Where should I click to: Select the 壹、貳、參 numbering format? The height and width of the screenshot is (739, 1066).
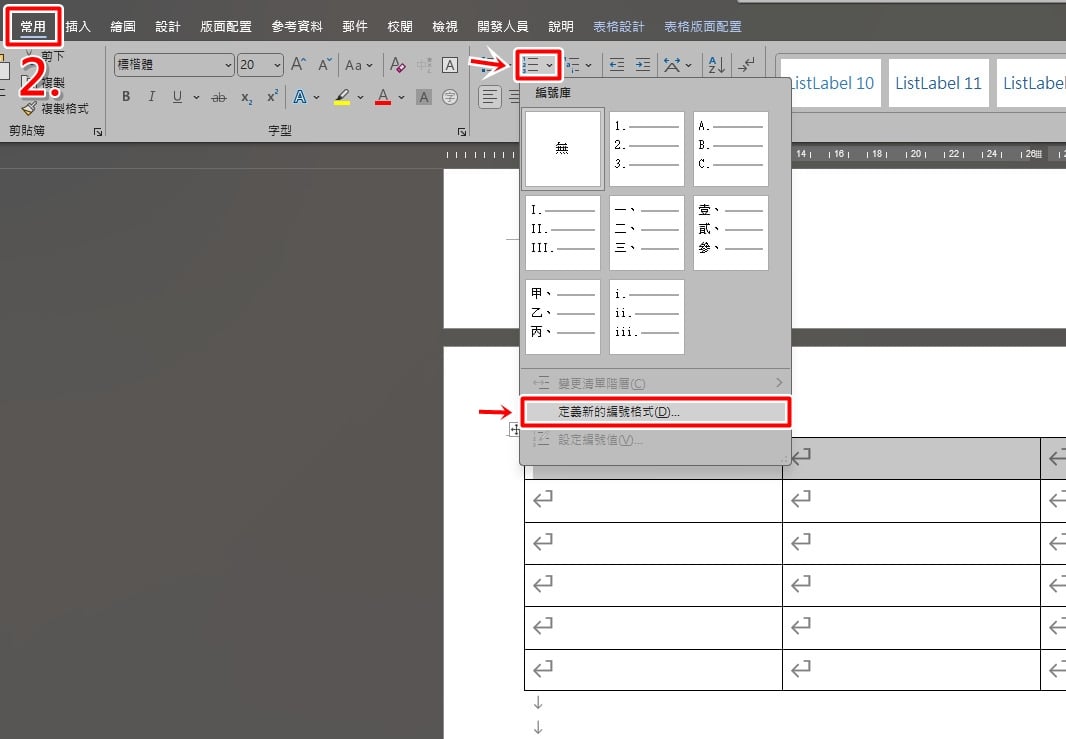click(x=731, y=233)
